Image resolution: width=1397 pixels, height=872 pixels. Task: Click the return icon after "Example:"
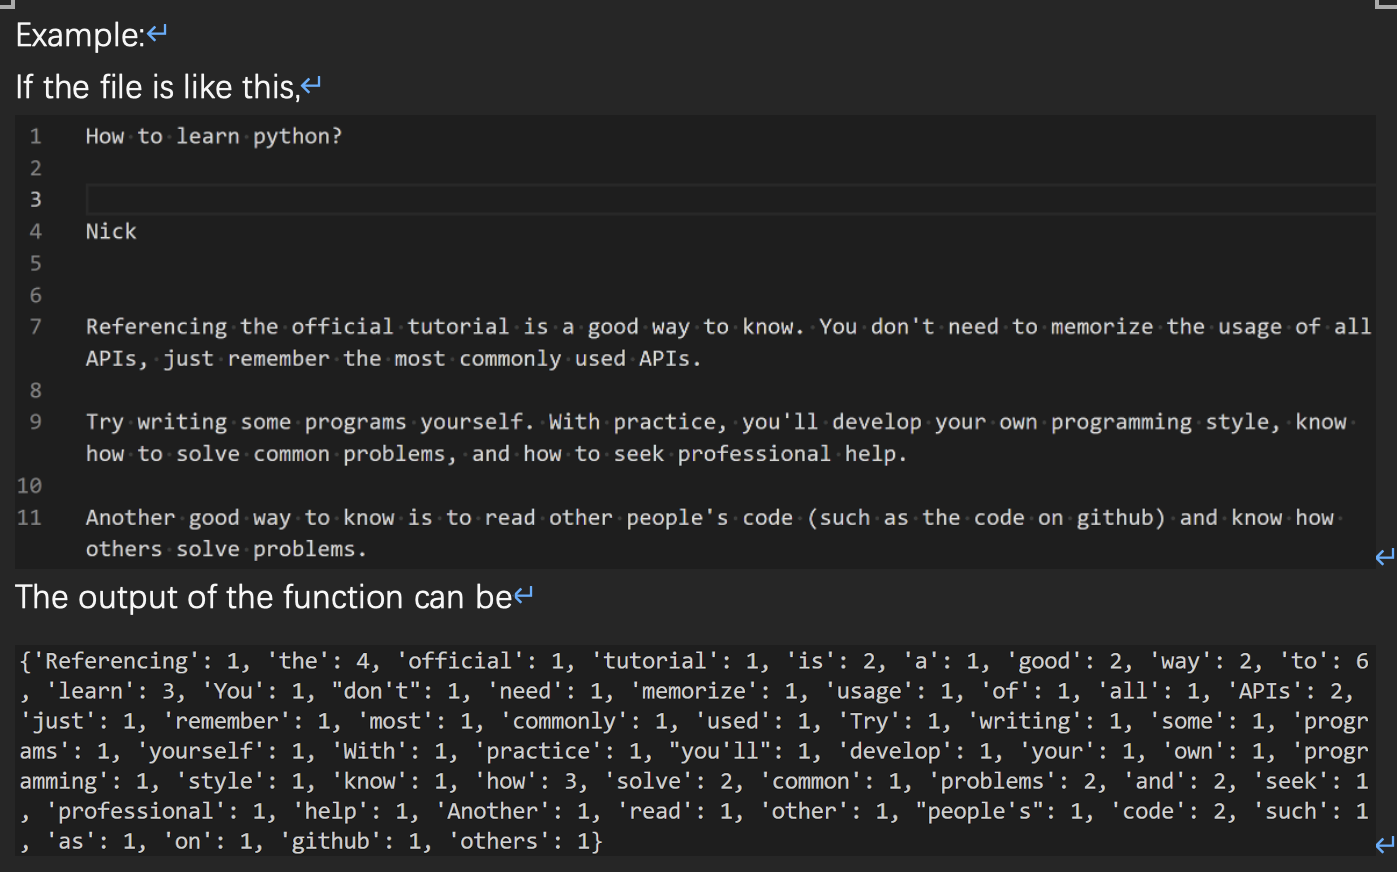(155, 30)
